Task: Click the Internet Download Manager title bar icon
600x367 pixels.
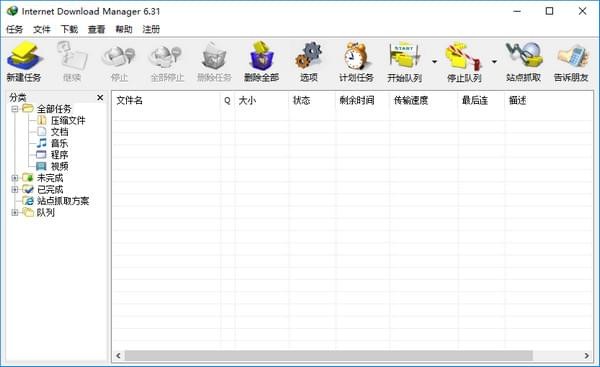Action: point(12,11)
